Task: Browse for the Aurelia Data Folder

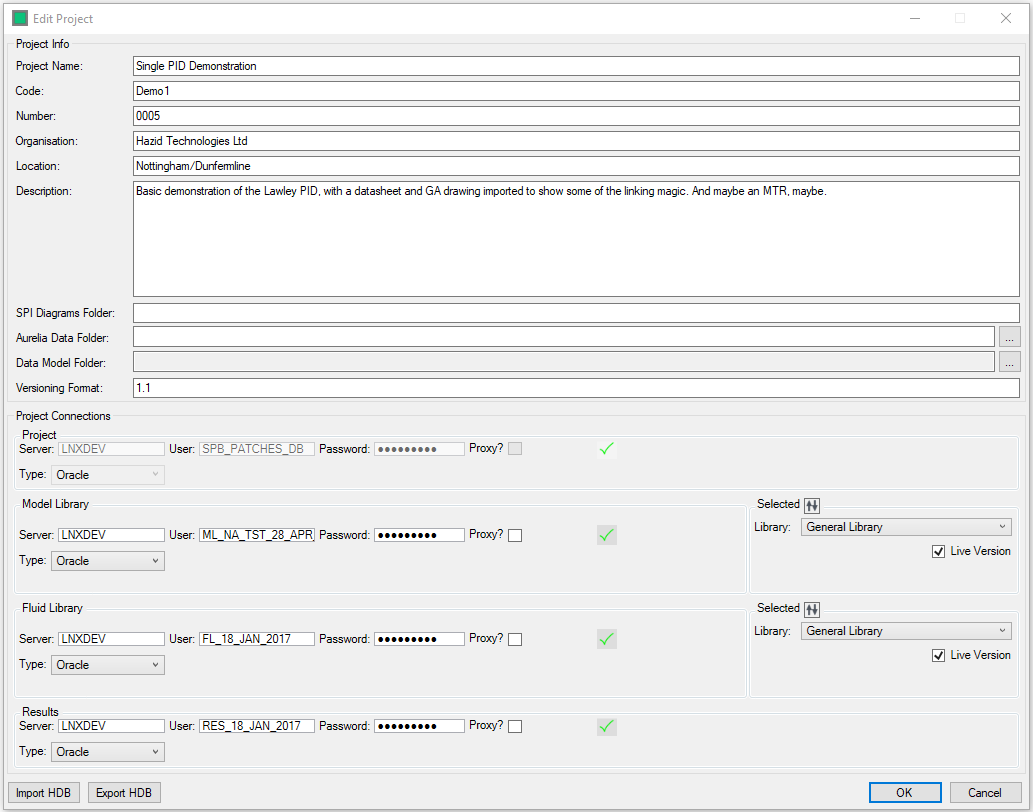Action: click(x=1009, y=337)
